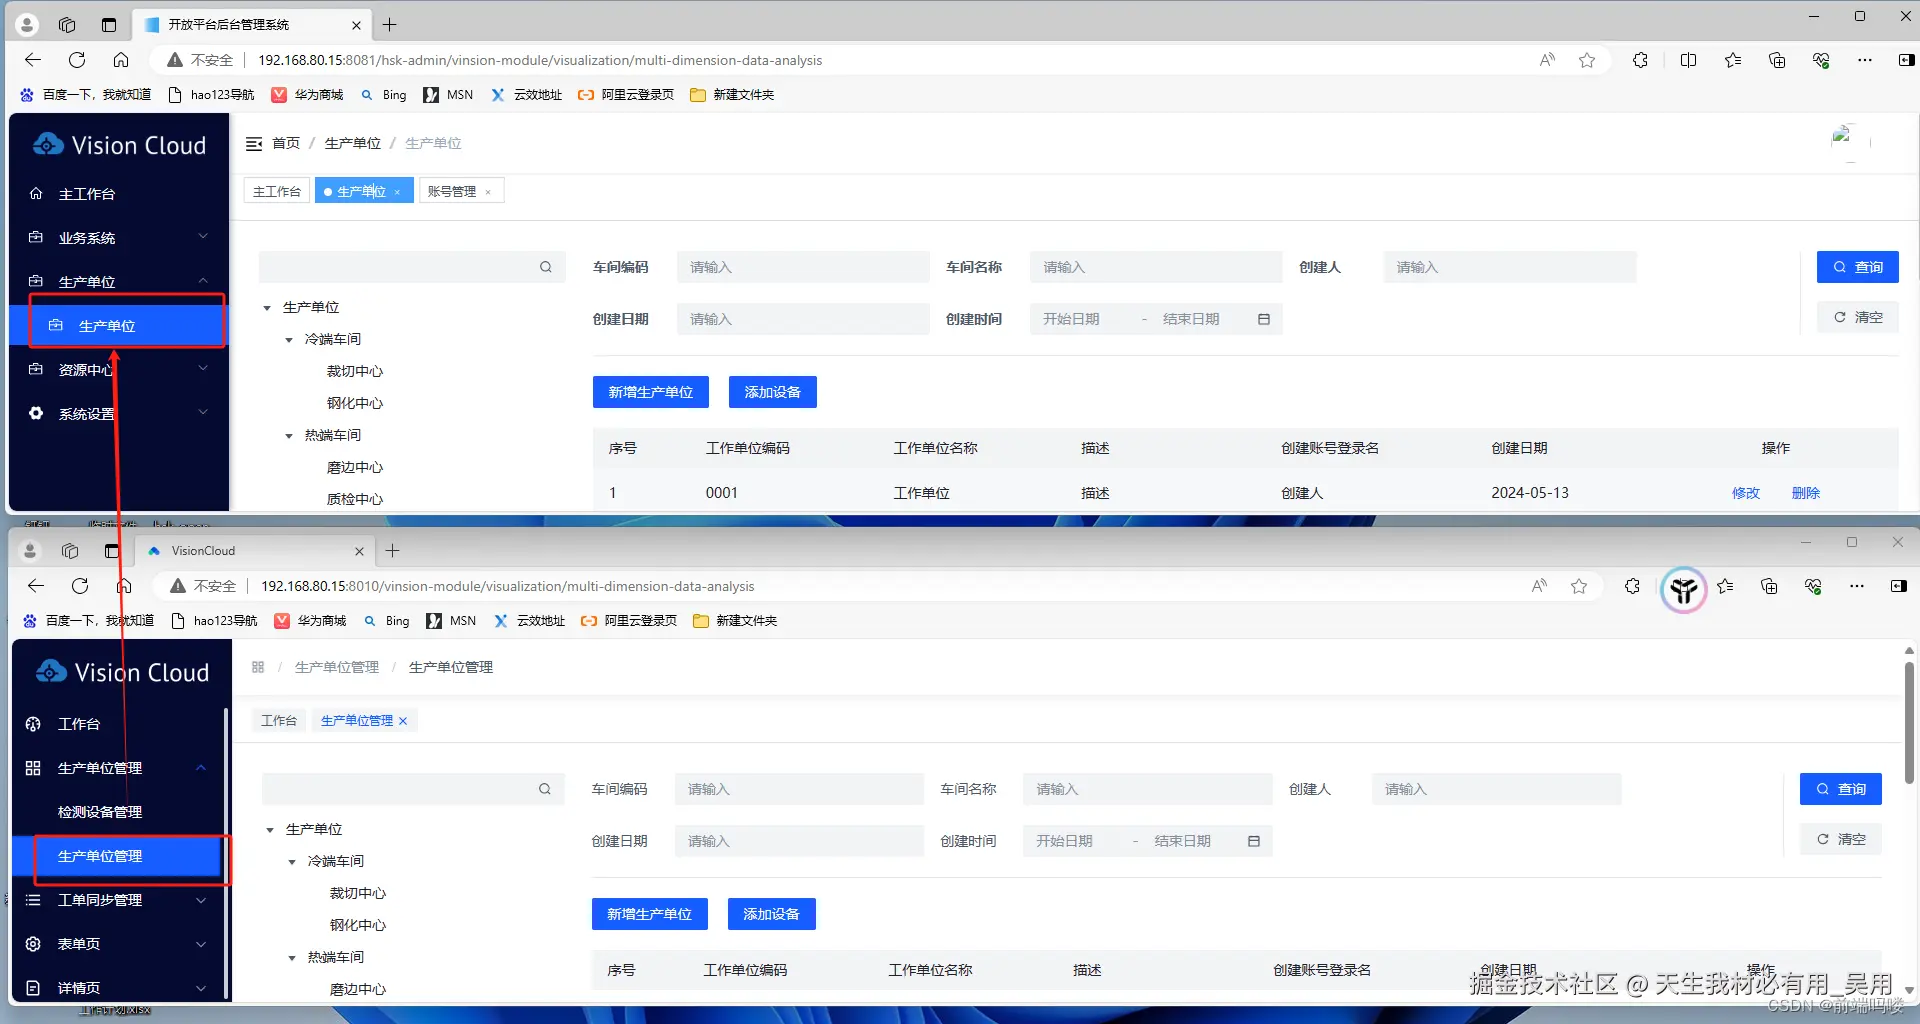The width and height of the screenshot is (1920, 1024).
Task: Open the calendar picker for 创建时间
Action: pos(1263,318)
